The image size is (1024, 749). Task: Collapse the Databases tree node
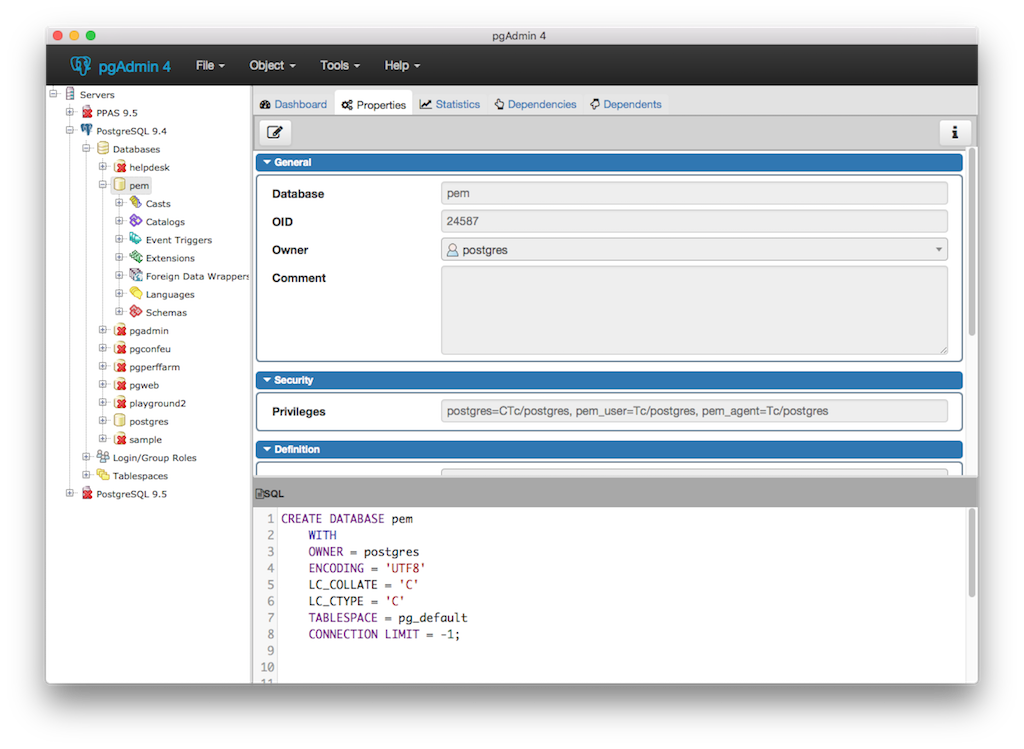coord(86,148)
